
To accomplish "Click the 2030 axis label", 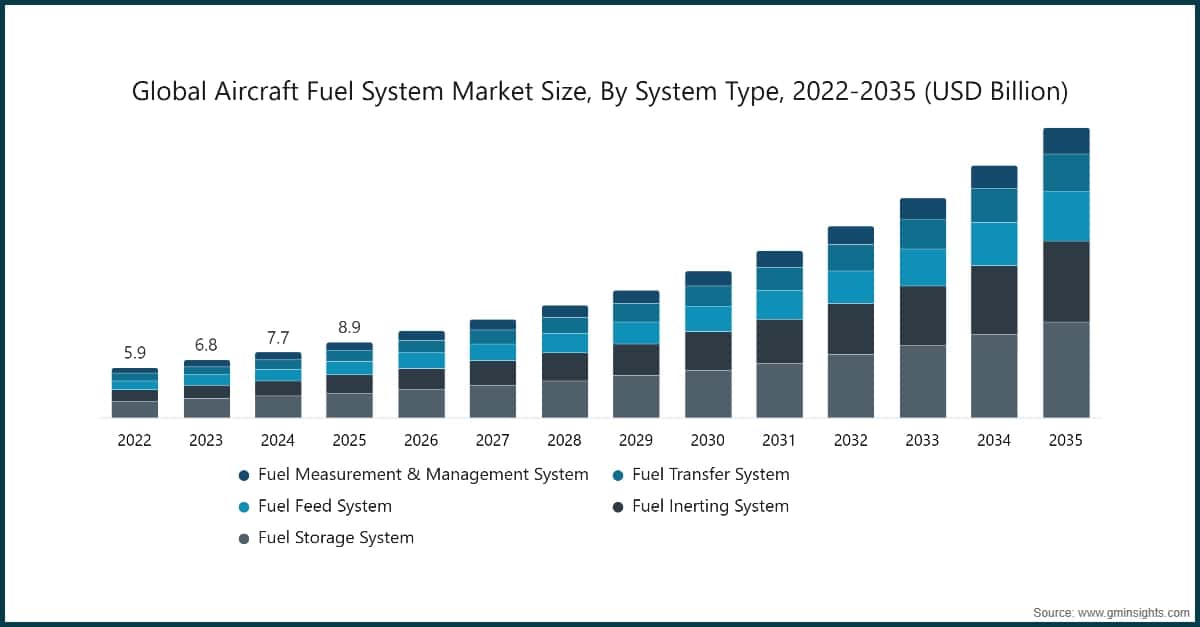I will tap(708, 440).
